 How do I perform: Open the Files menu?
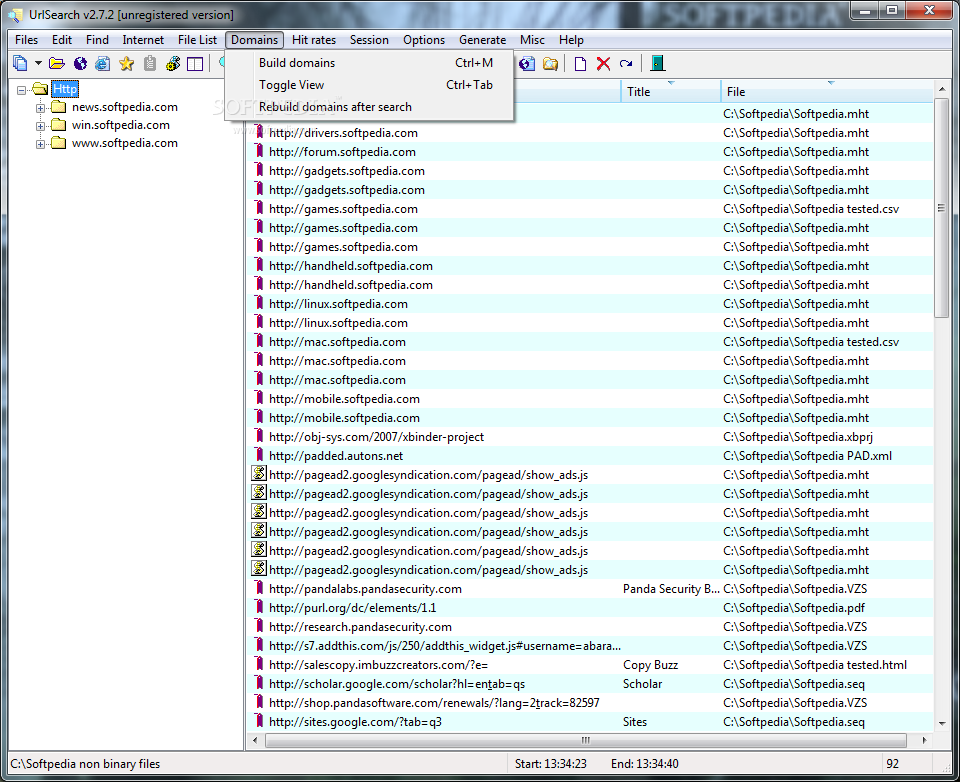coord(26,40)
